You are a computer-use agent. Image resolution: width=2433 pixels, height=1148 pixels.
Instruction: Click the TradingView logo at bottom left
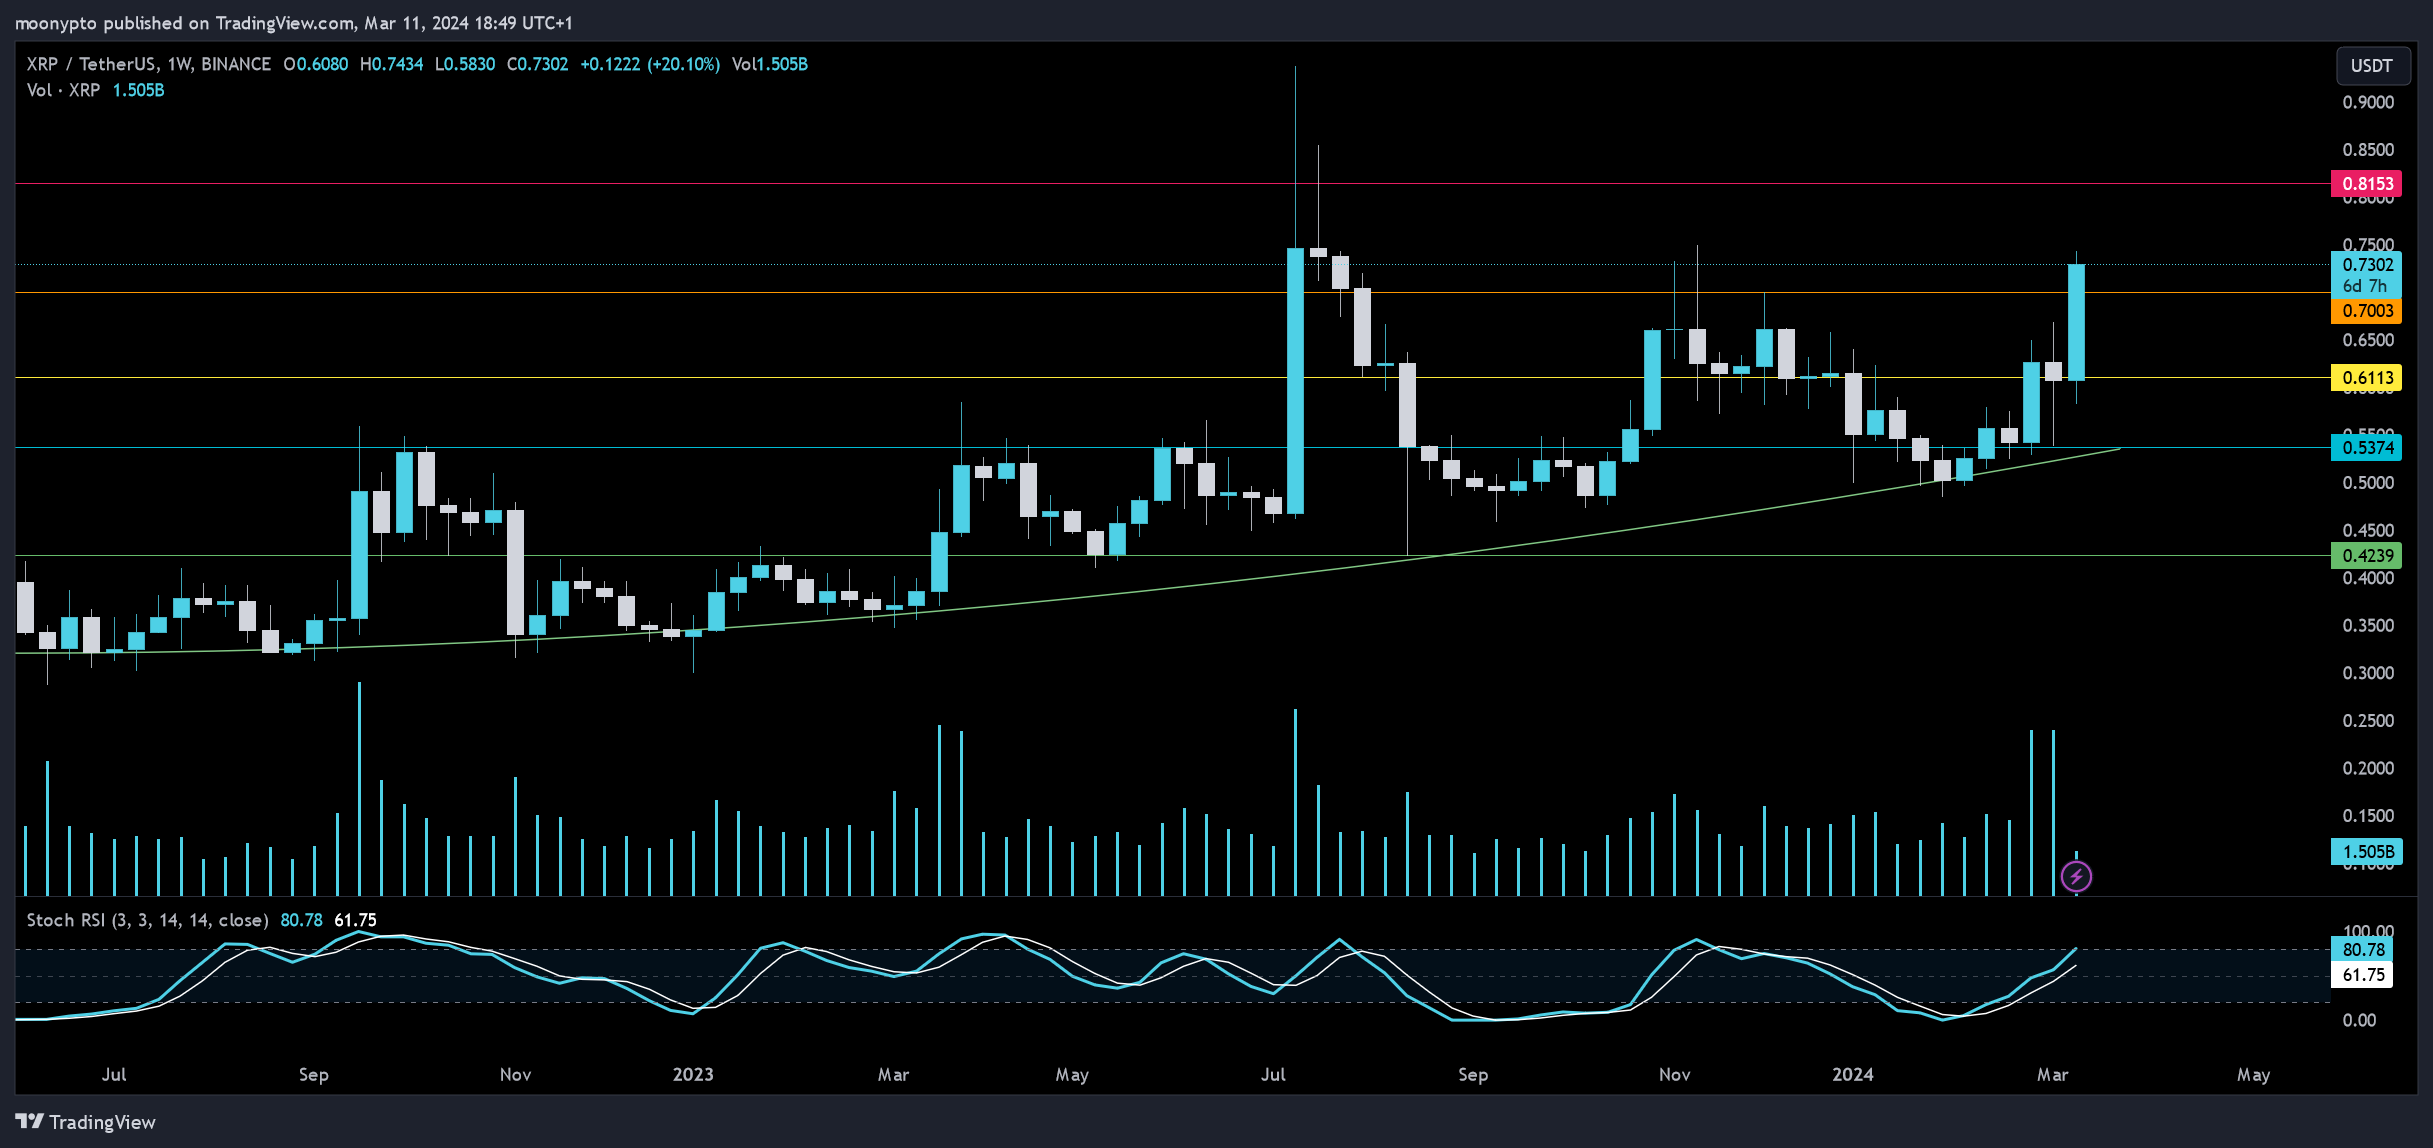coord(86,1122)
